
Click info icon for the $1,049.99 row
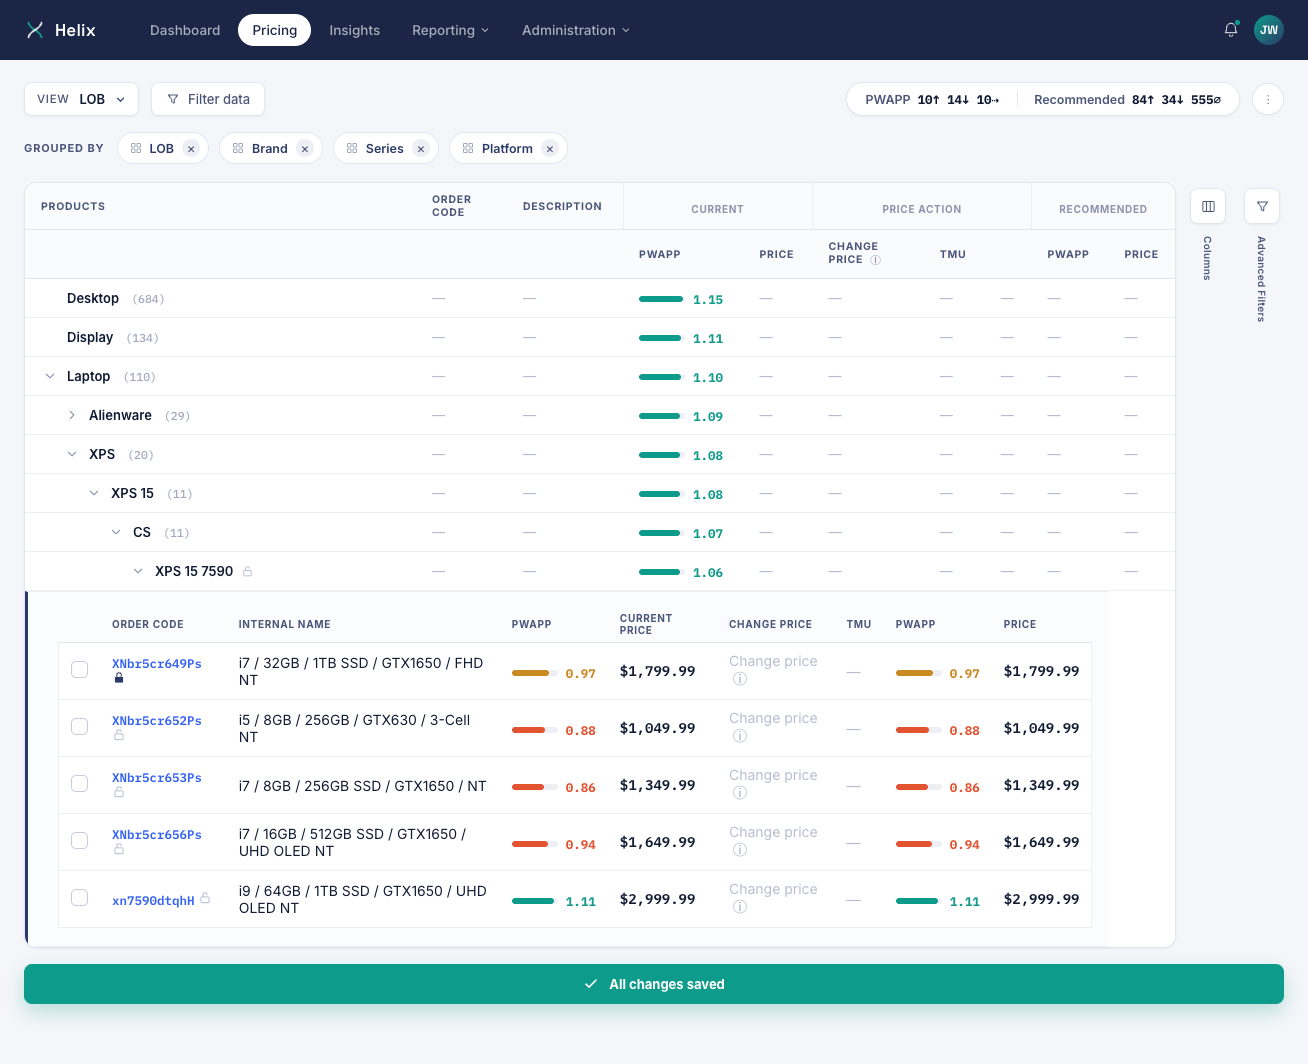click(740, 736)
